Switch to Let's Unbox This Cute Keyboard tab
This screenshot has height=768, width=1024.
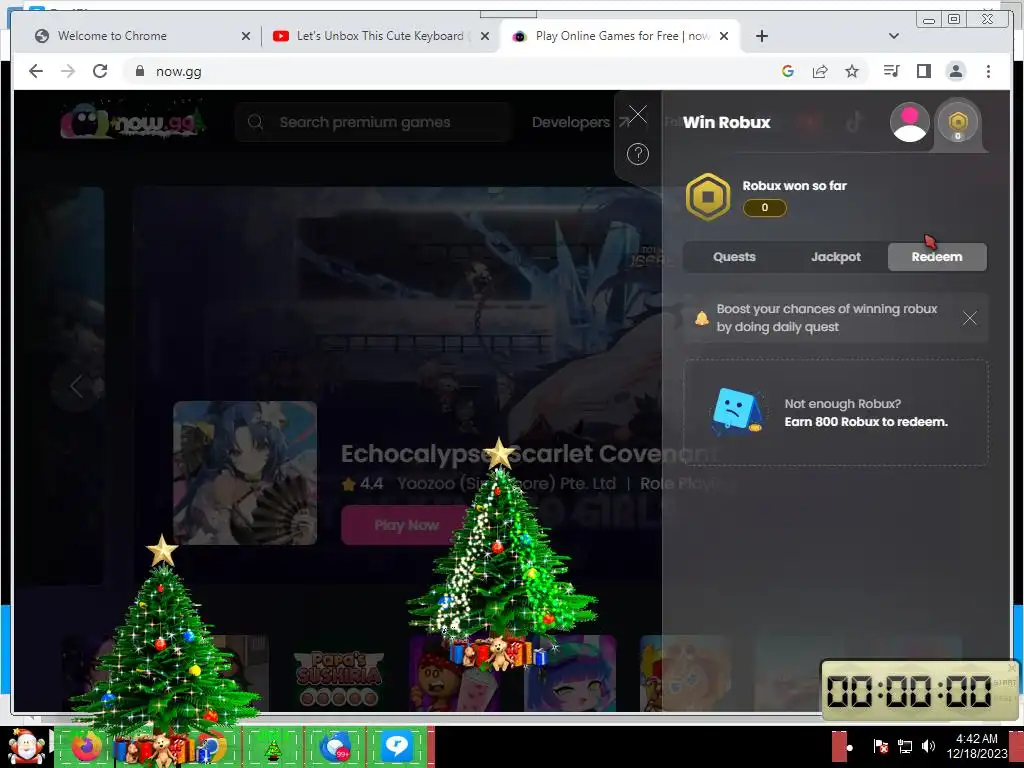[380, 36]
